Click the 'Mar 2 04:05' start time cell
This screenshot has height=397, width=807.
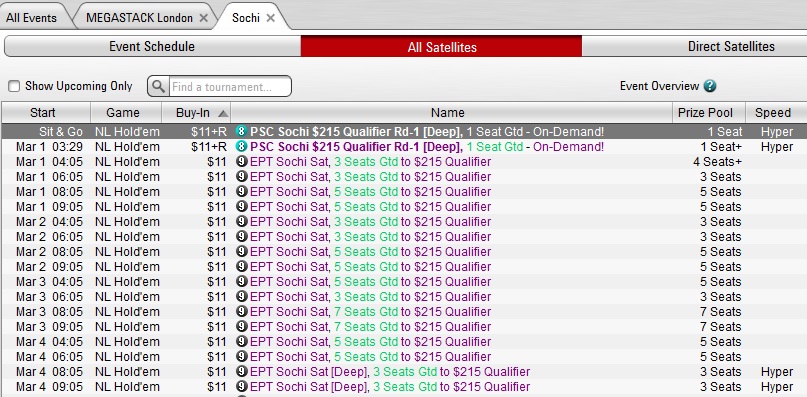coord(49,221)
